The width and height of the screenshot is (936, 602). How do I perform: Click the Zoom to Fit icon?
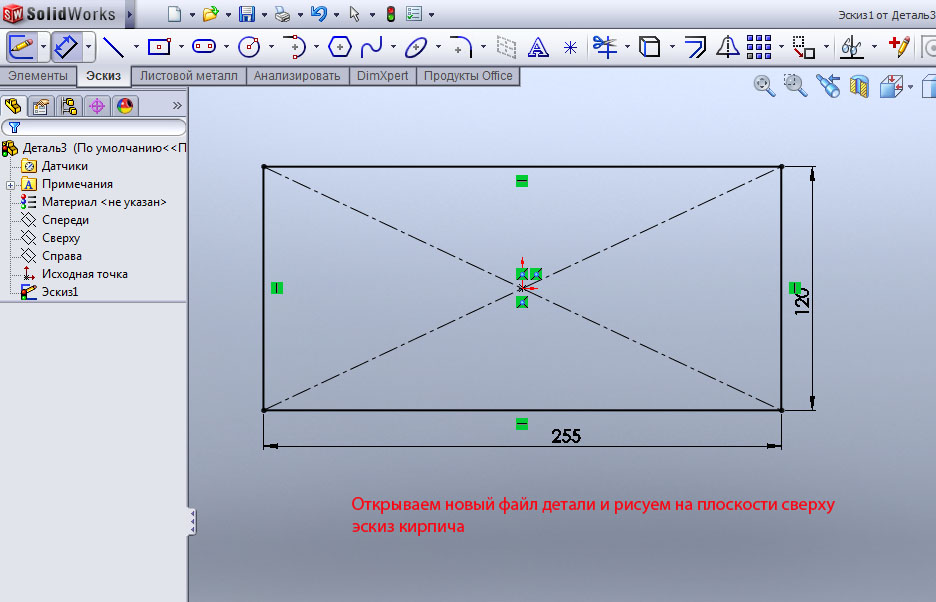pos(764,86)
